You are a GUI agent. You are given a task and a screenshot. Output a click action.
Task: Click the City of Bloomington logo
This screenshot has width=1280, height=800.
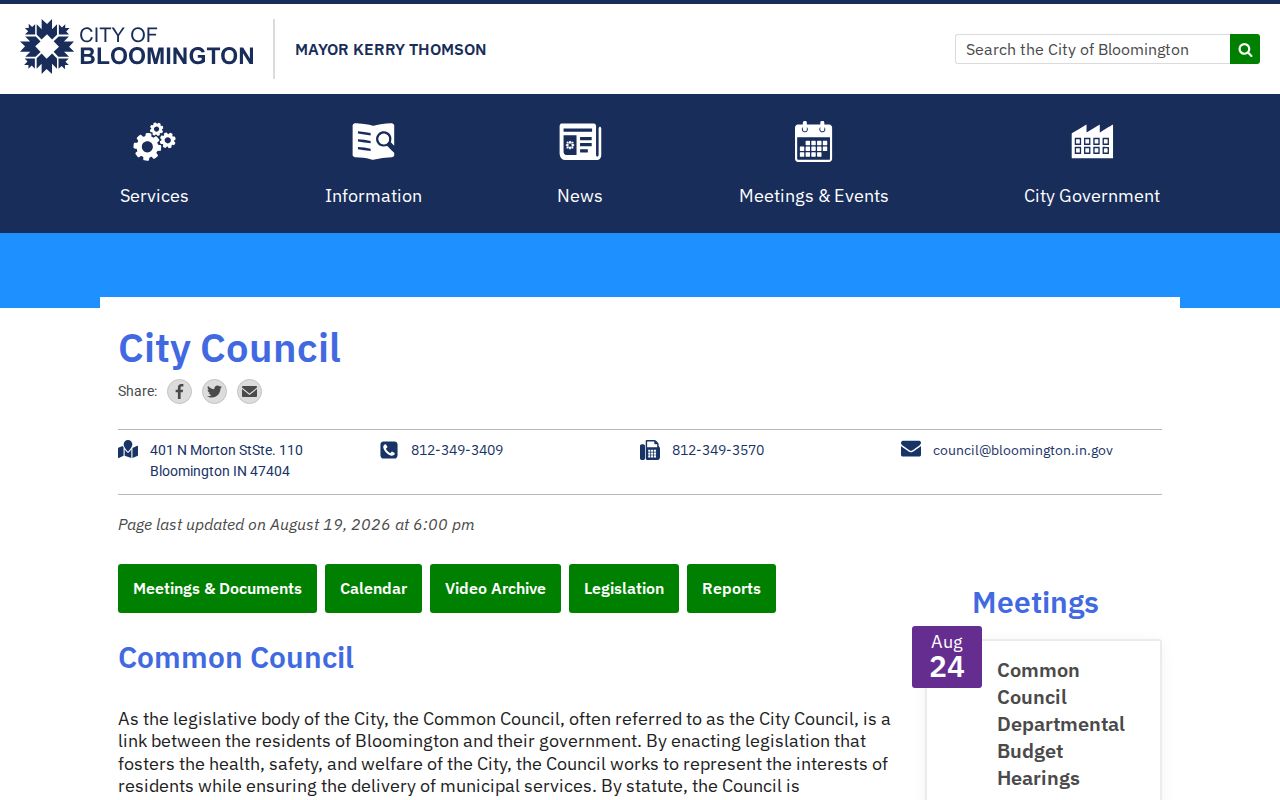pos(137,47)
